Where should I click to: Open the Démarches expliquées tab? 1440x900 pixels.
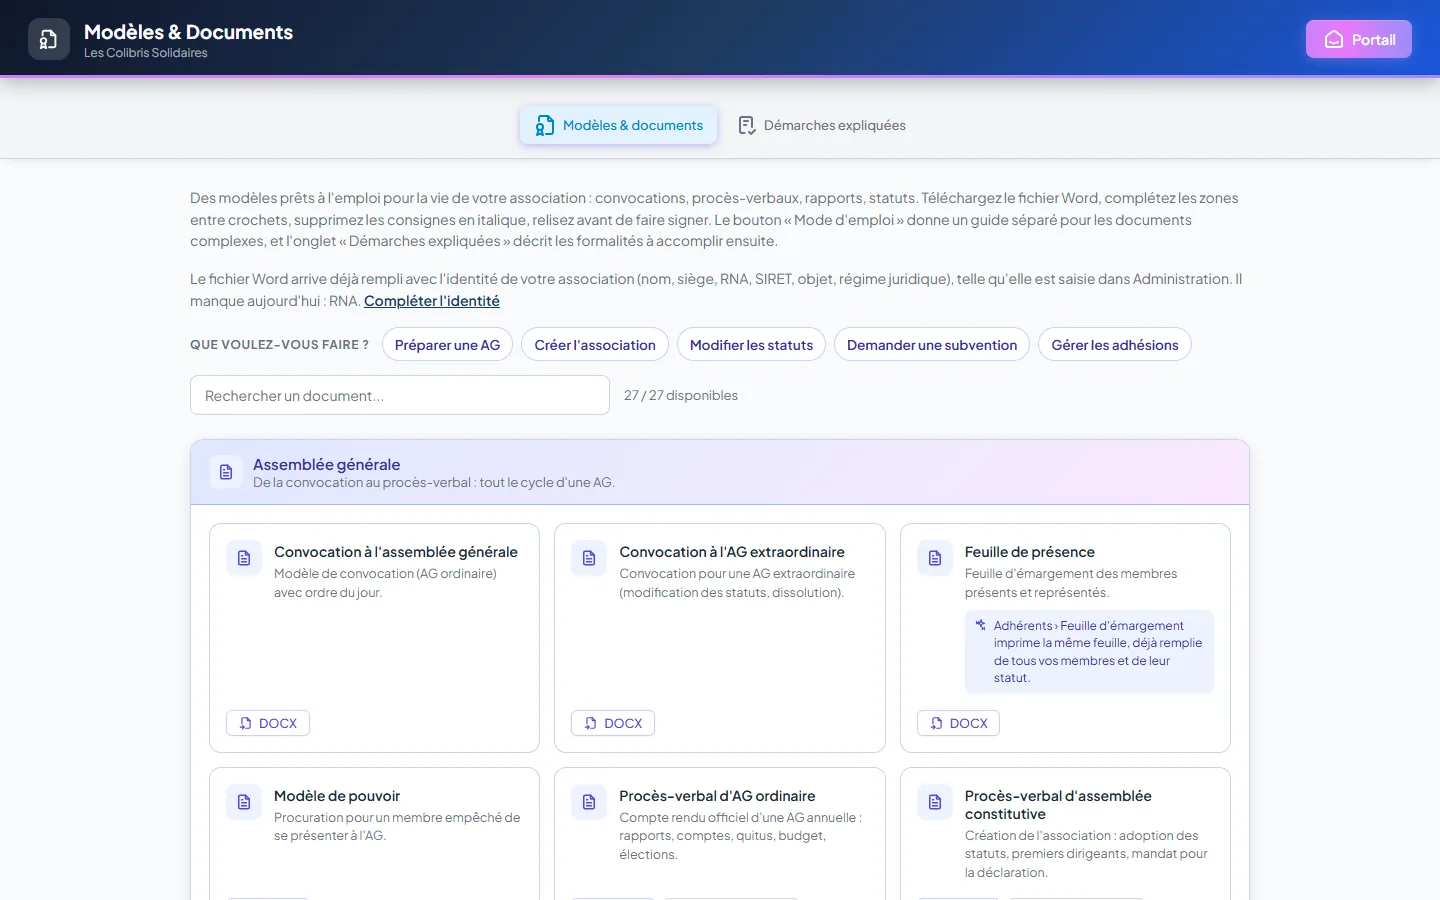[x=821, y=125]
